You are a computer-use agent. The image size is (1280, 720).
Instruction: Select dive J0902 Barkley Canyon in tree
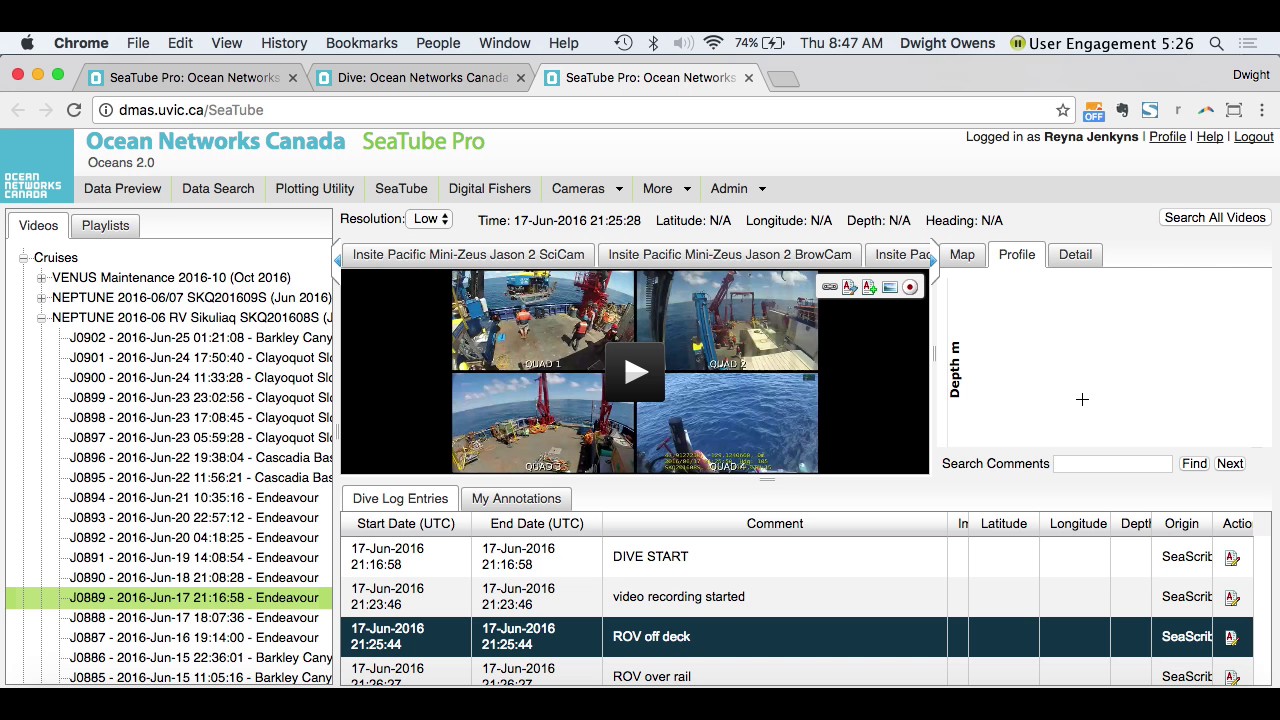[x=200, y=338]
